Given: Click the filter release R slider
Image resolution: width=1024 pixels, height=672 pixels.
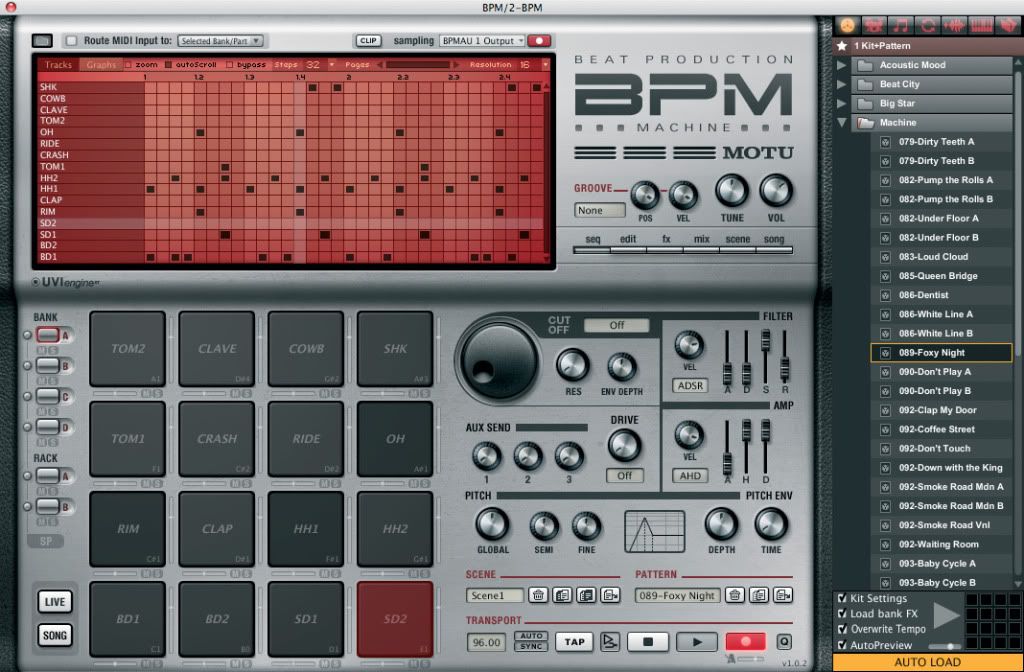Looking at the screenshot, I should (x=784, y=357).
